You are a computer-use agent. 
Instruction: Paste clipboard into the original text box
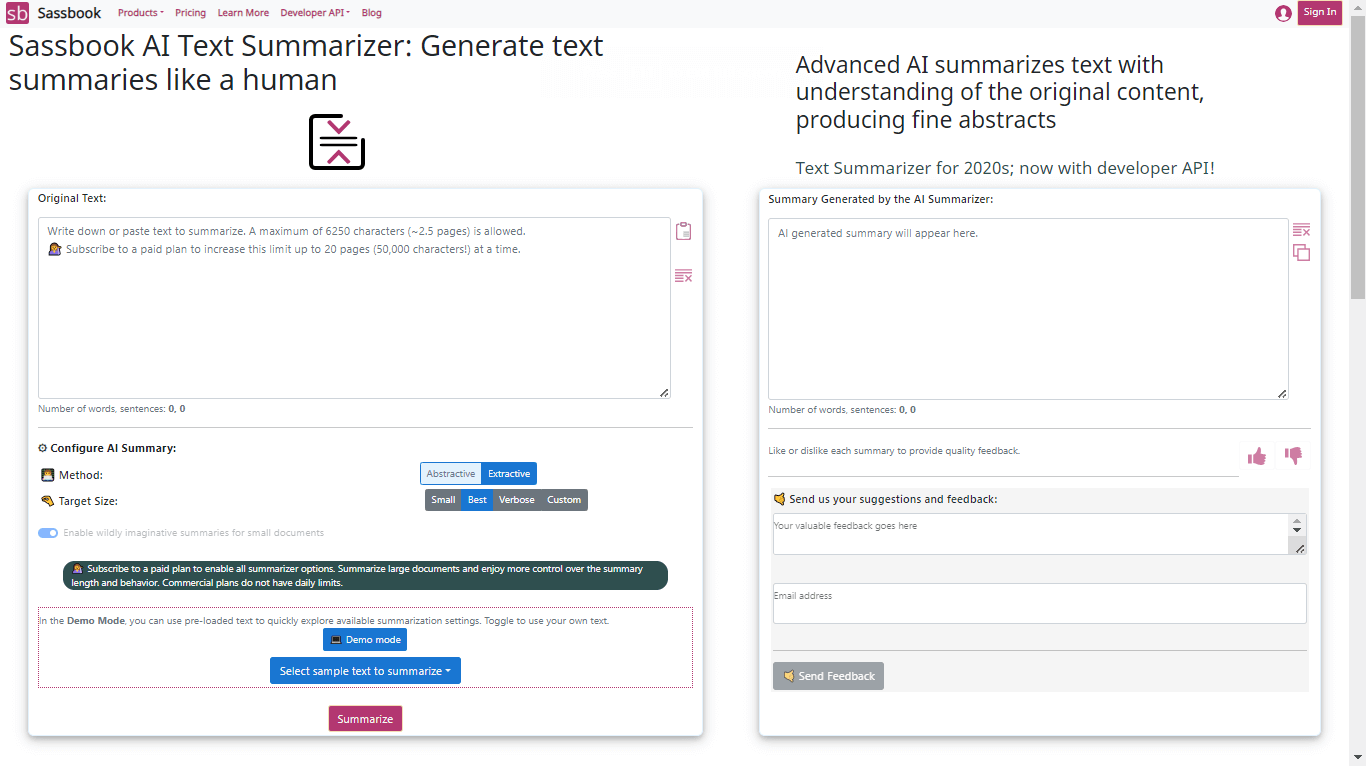(684, 231)
